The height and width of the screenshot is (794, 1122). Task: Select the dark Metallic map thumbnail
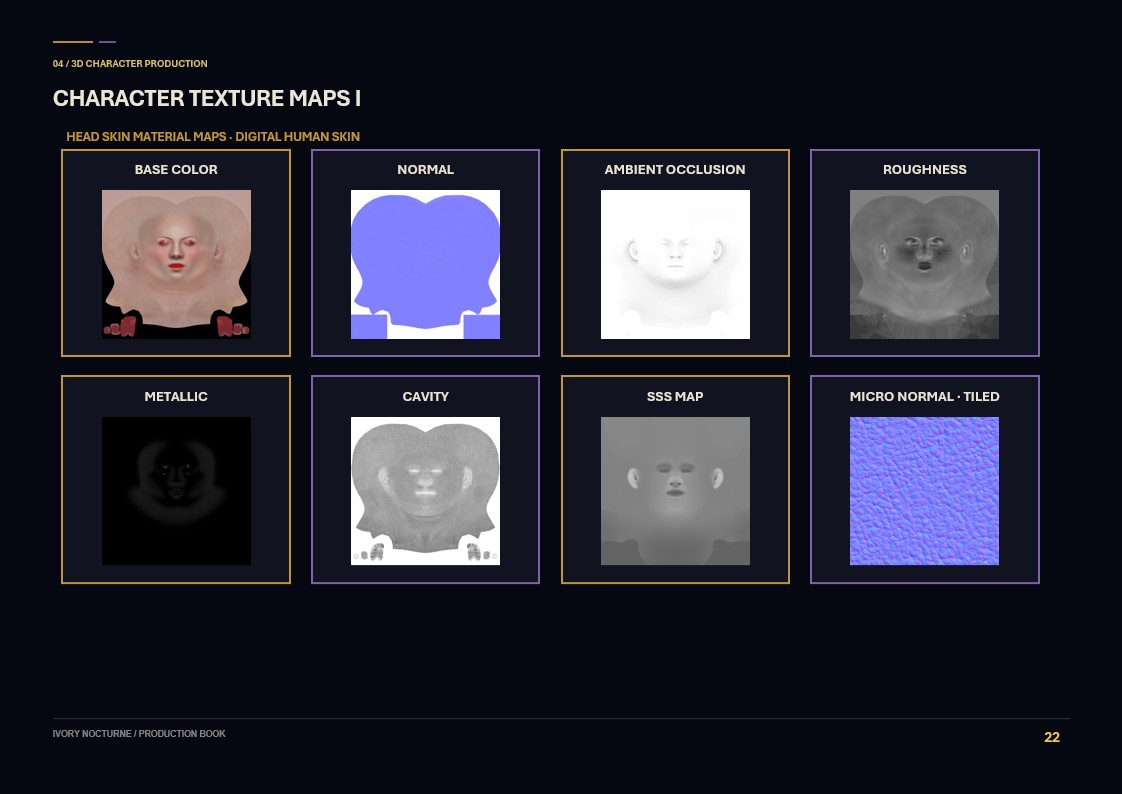176,491
